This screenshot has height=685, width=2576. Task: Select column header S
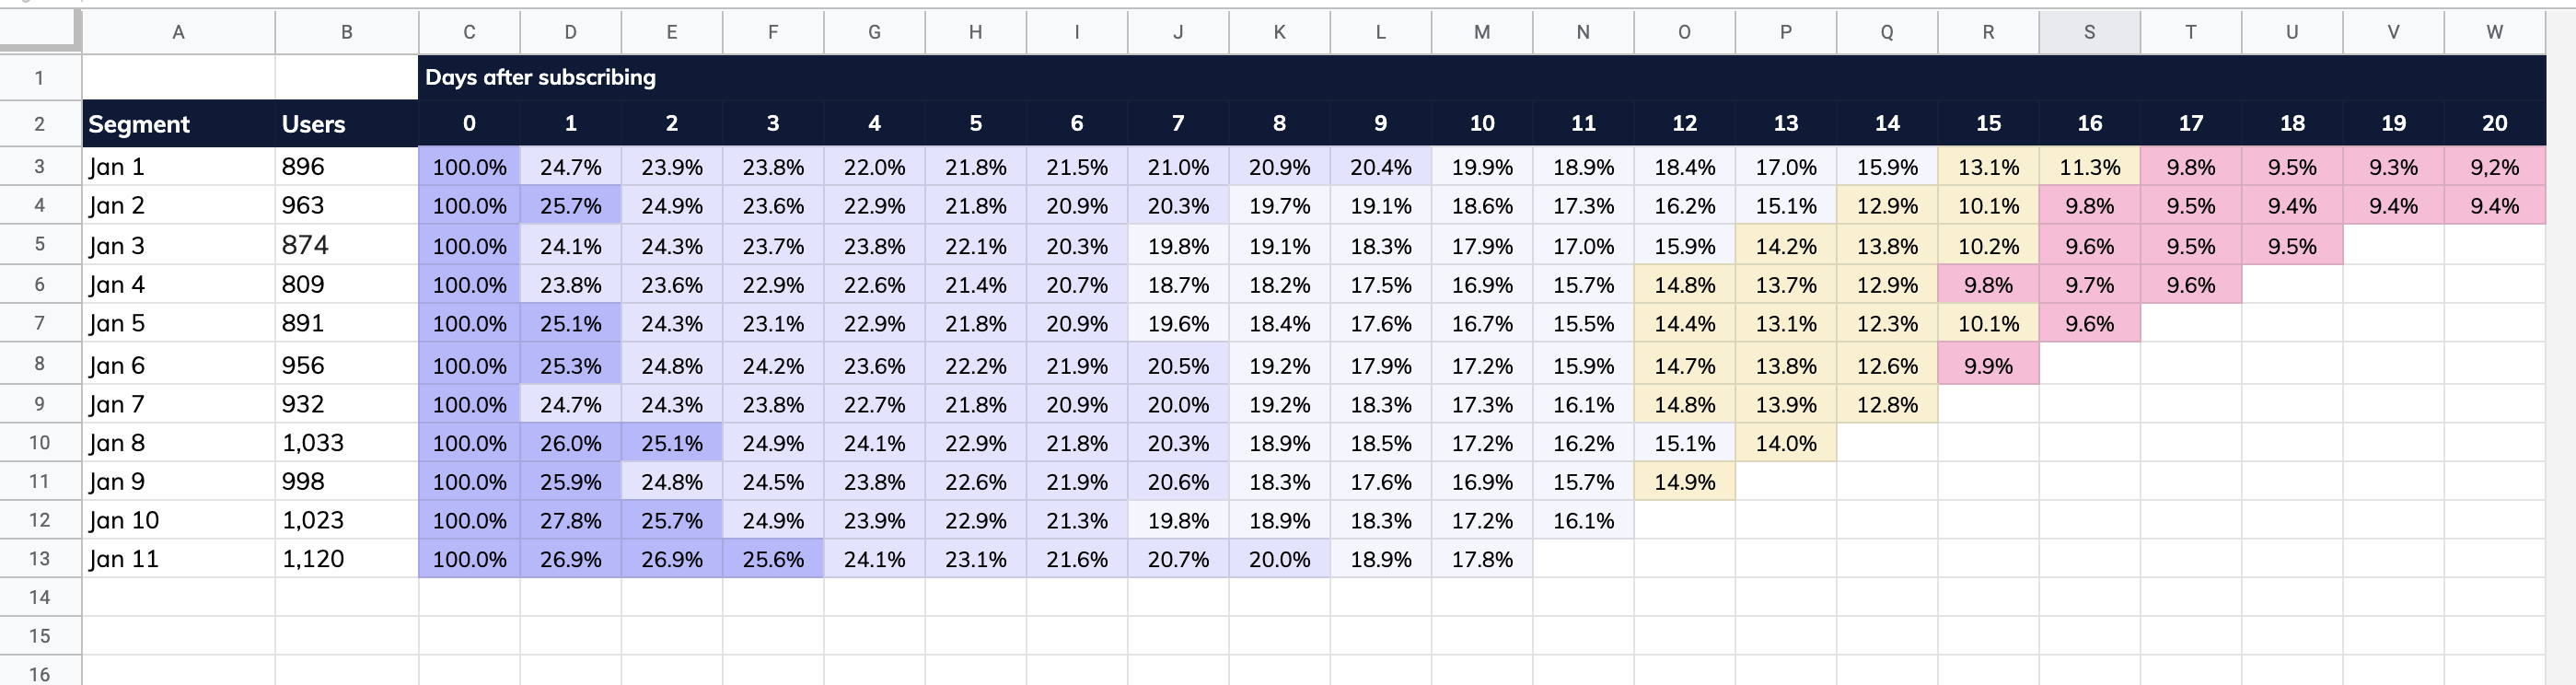coord(2089,31)
